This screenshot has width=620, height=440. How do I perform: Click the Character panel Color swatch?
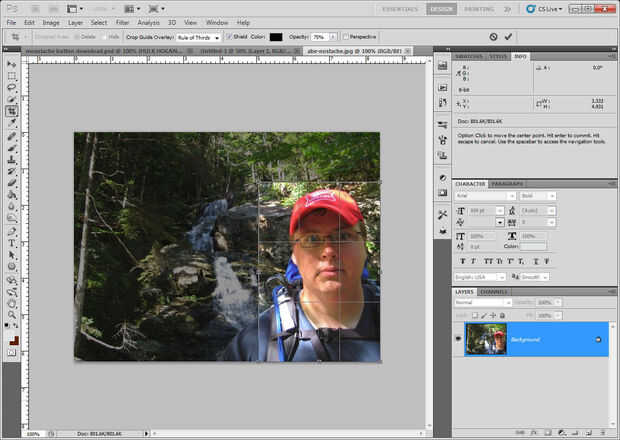pyautogui.click(x=533, y=246)
